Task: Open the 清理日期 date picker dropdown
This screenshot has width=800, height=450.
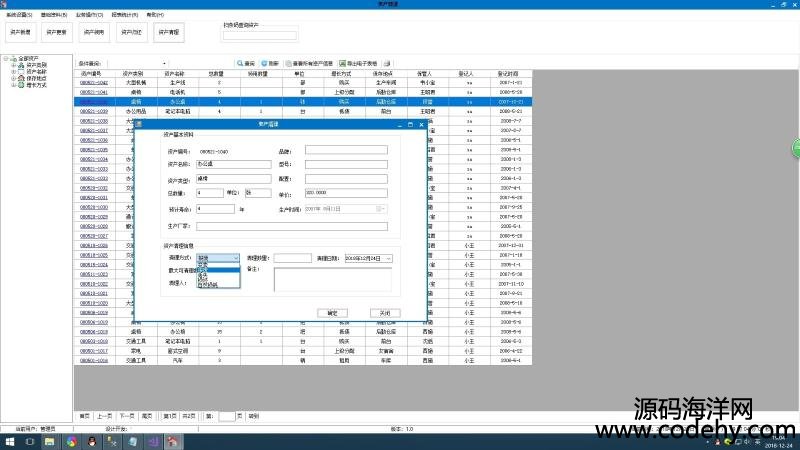Action: [x=388, y=258]
